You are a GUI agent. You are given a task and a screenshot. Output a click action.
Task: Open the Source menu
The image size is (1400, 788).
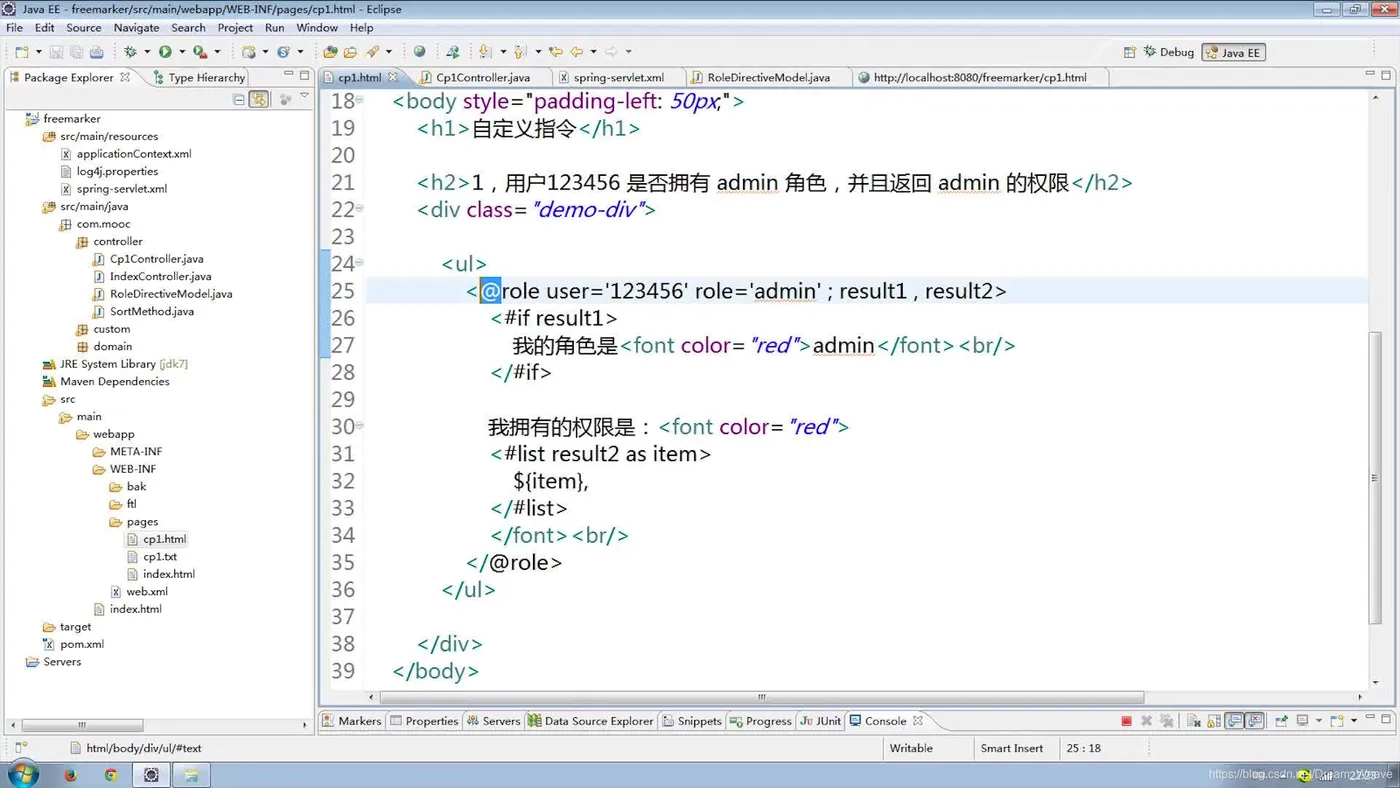[x=84, y=28]
